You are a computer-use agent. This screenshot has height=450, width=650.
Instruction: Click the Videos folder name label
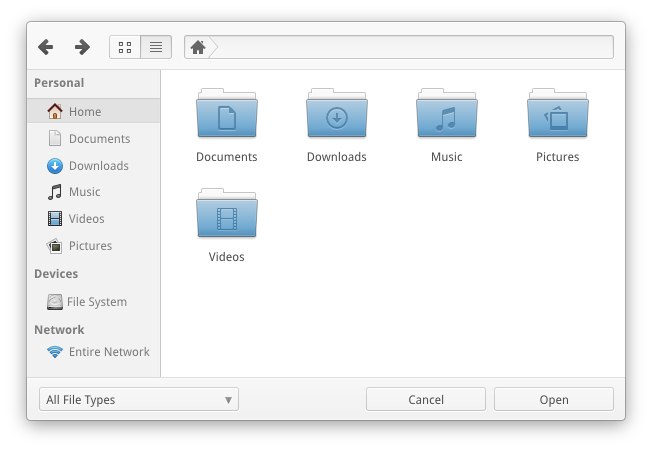coord(227,257)
